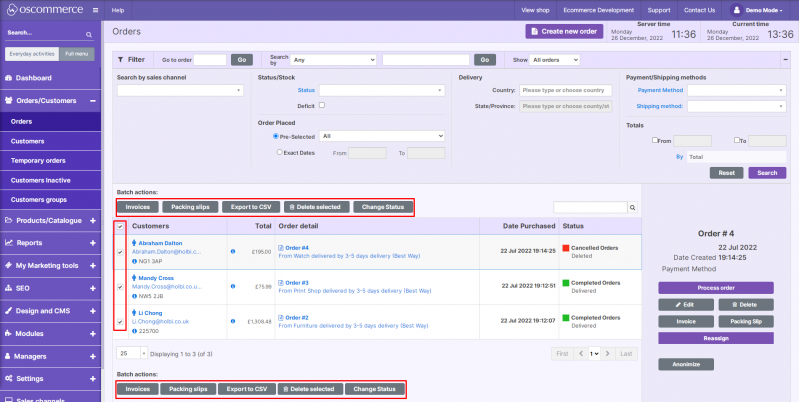Image resolution: width=799 pixels, height=402 pixels.
Task: Open the Payment Method dropdown
Action: coord(734,90)
